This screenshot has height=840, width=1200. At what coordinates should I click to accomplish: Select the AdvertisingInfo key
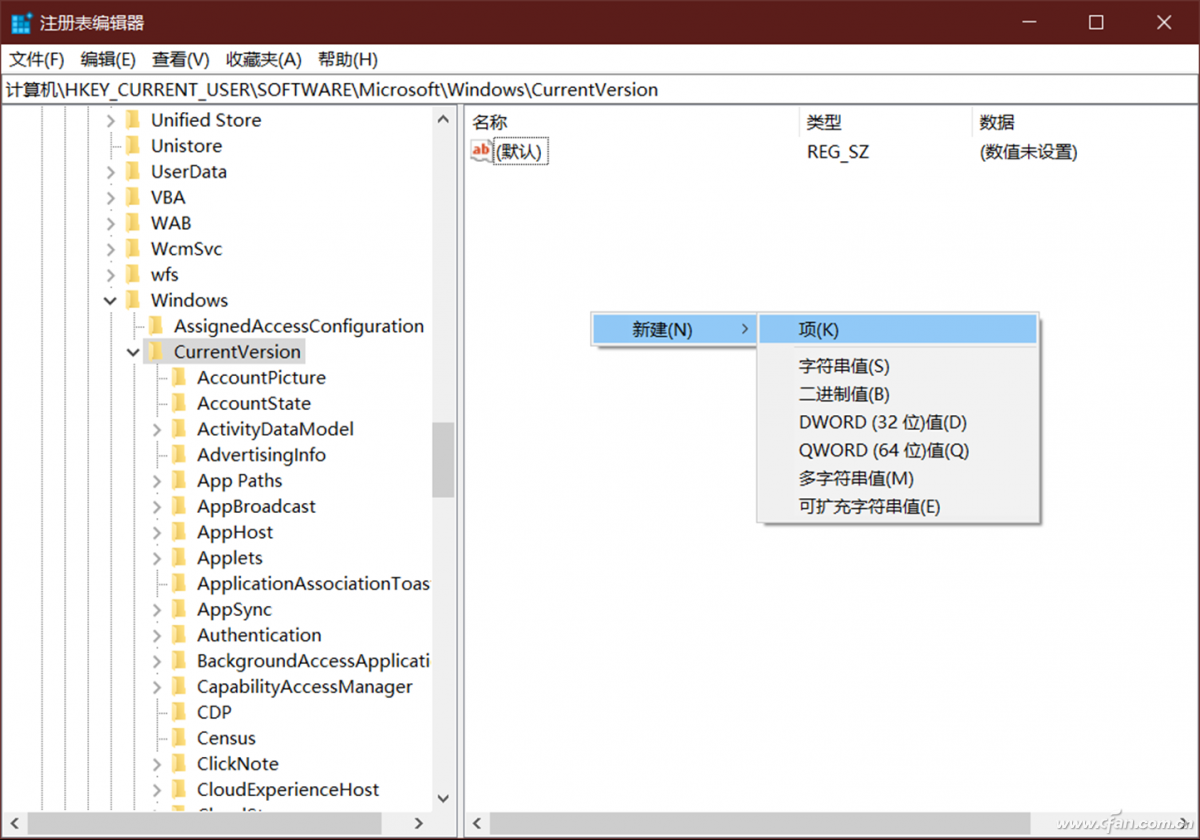[x=261, y=455]
